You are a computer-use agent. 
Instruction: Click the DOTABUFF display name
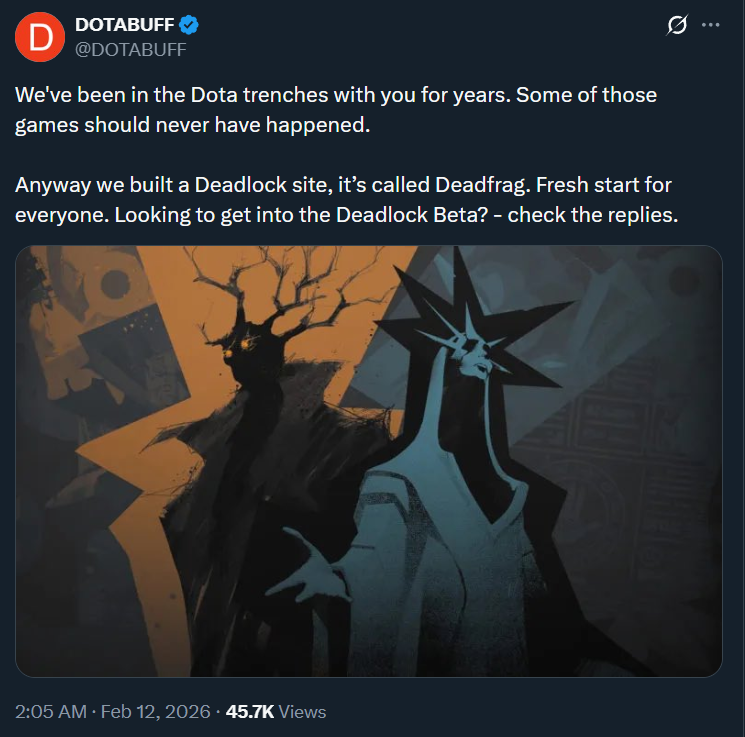(x=124, y=25)
